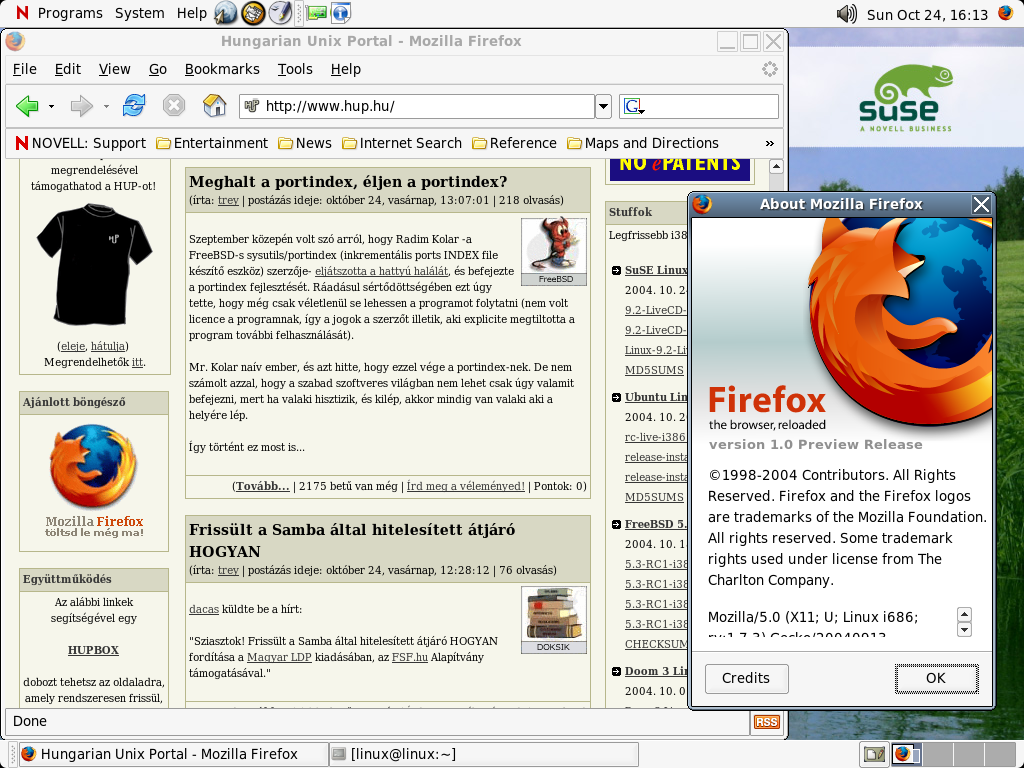Open the Edit menu

[x=68, y=69]
